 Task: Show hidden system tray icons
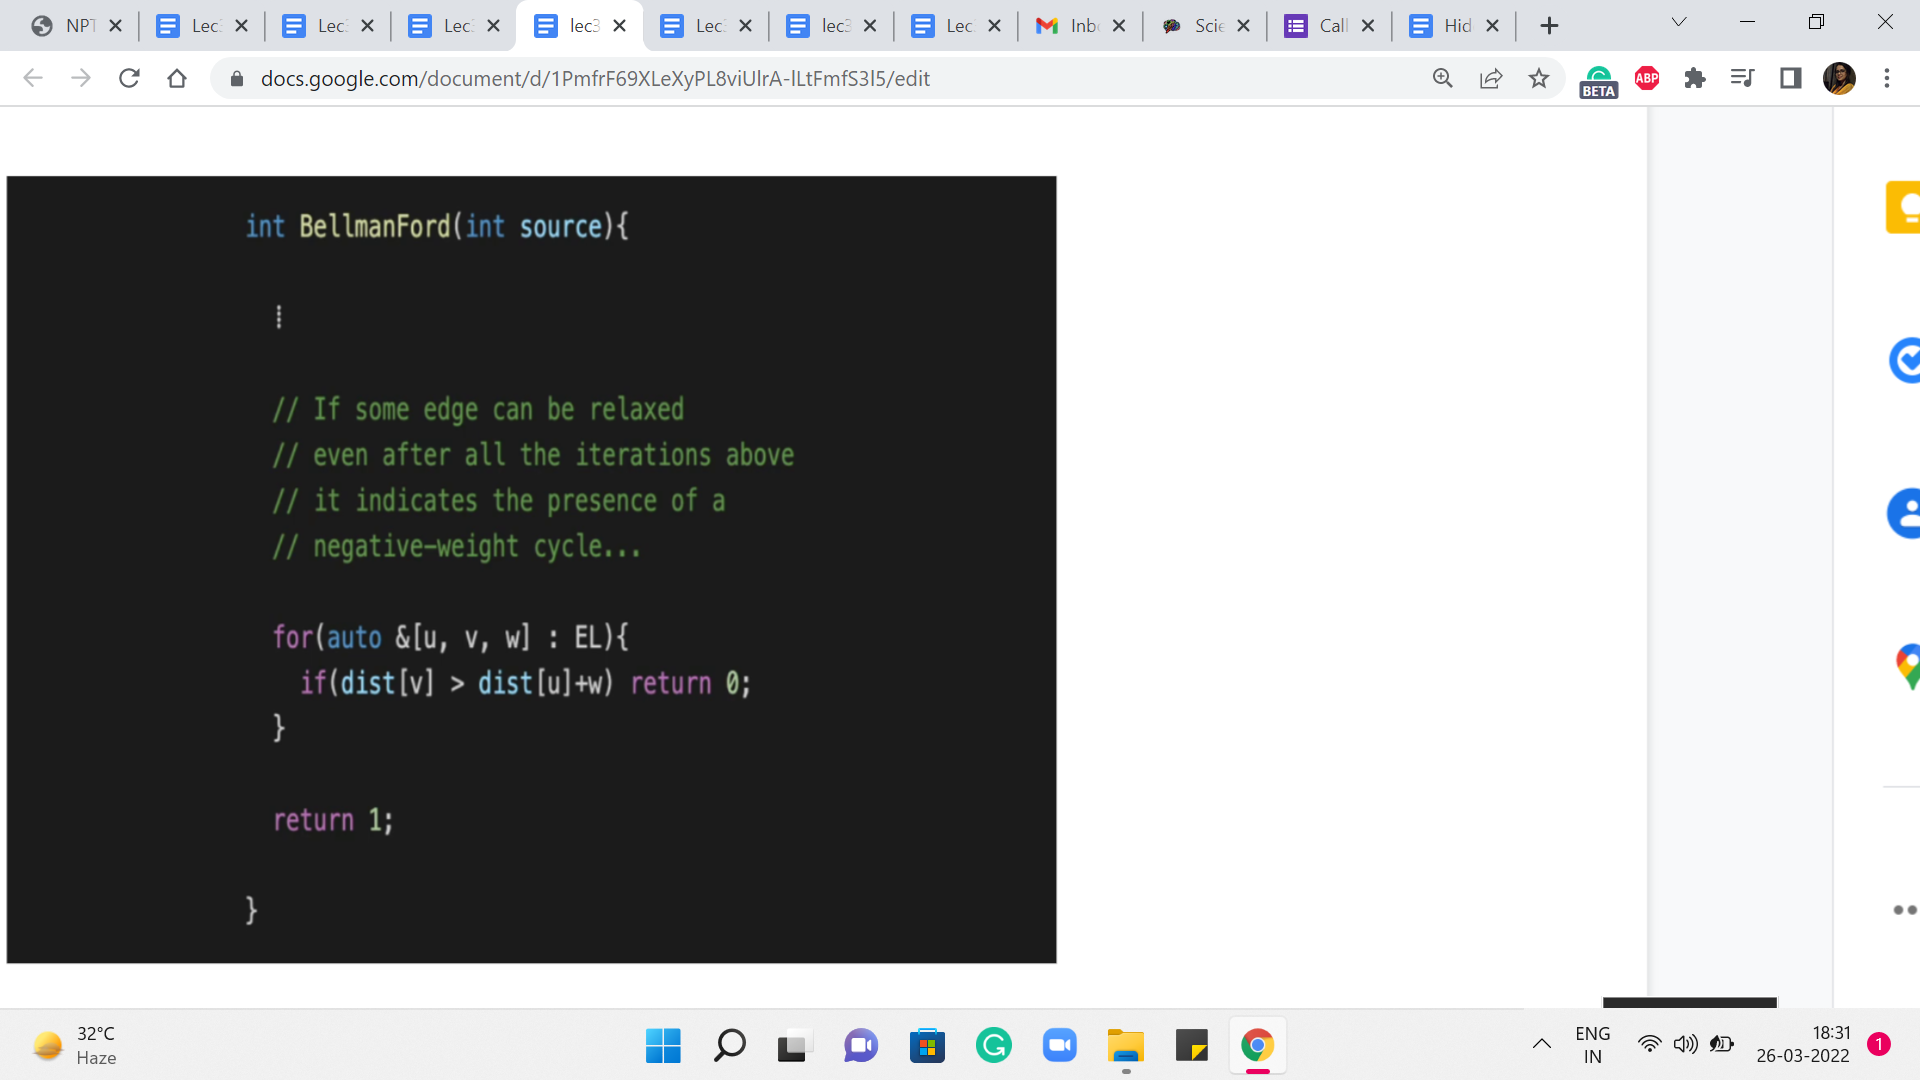1542,1044
